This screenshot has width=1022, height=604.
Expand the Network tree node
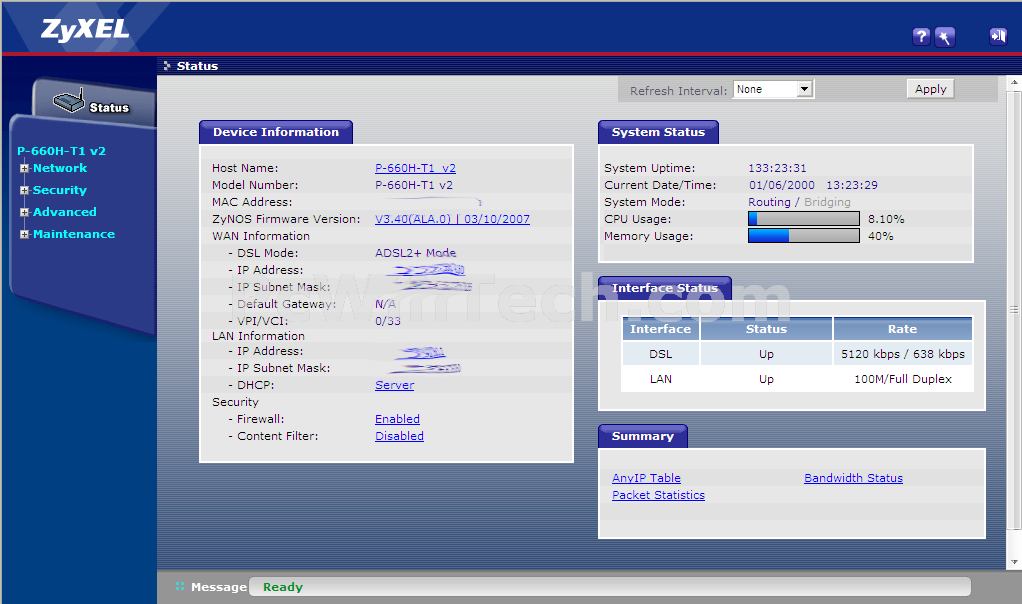[24, 168]
